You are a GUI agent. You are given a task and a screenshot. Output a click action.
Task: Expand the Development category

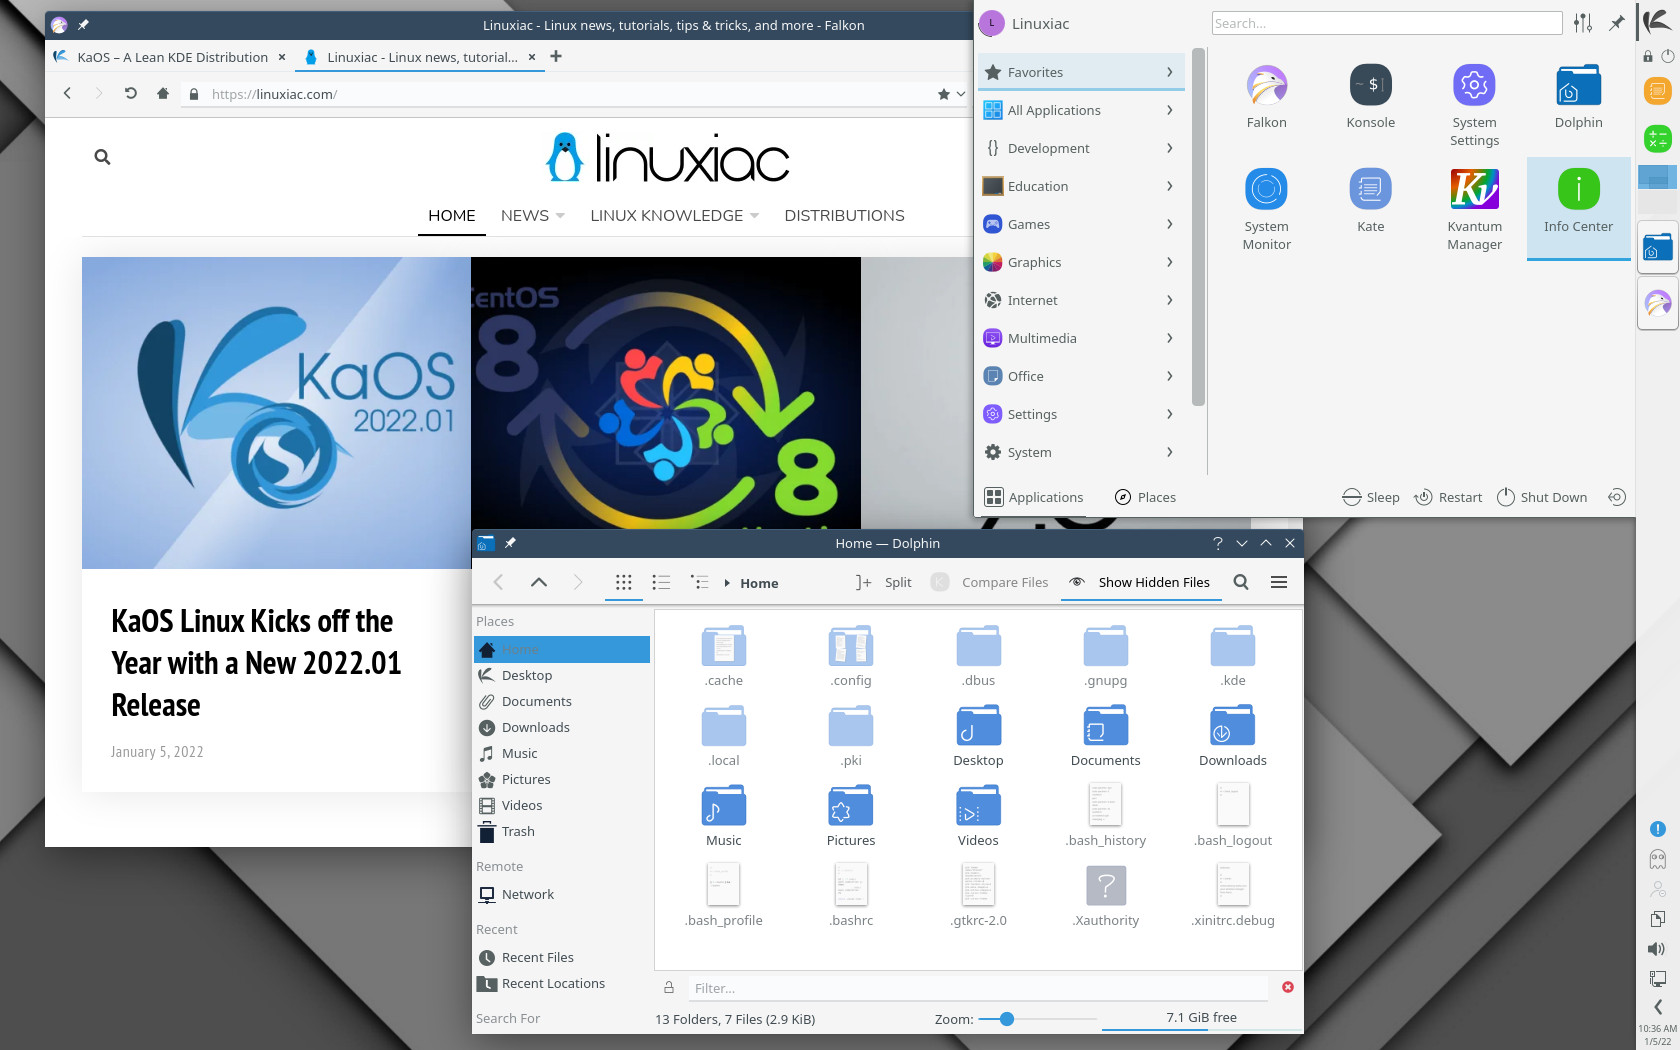coord(1081,148)
